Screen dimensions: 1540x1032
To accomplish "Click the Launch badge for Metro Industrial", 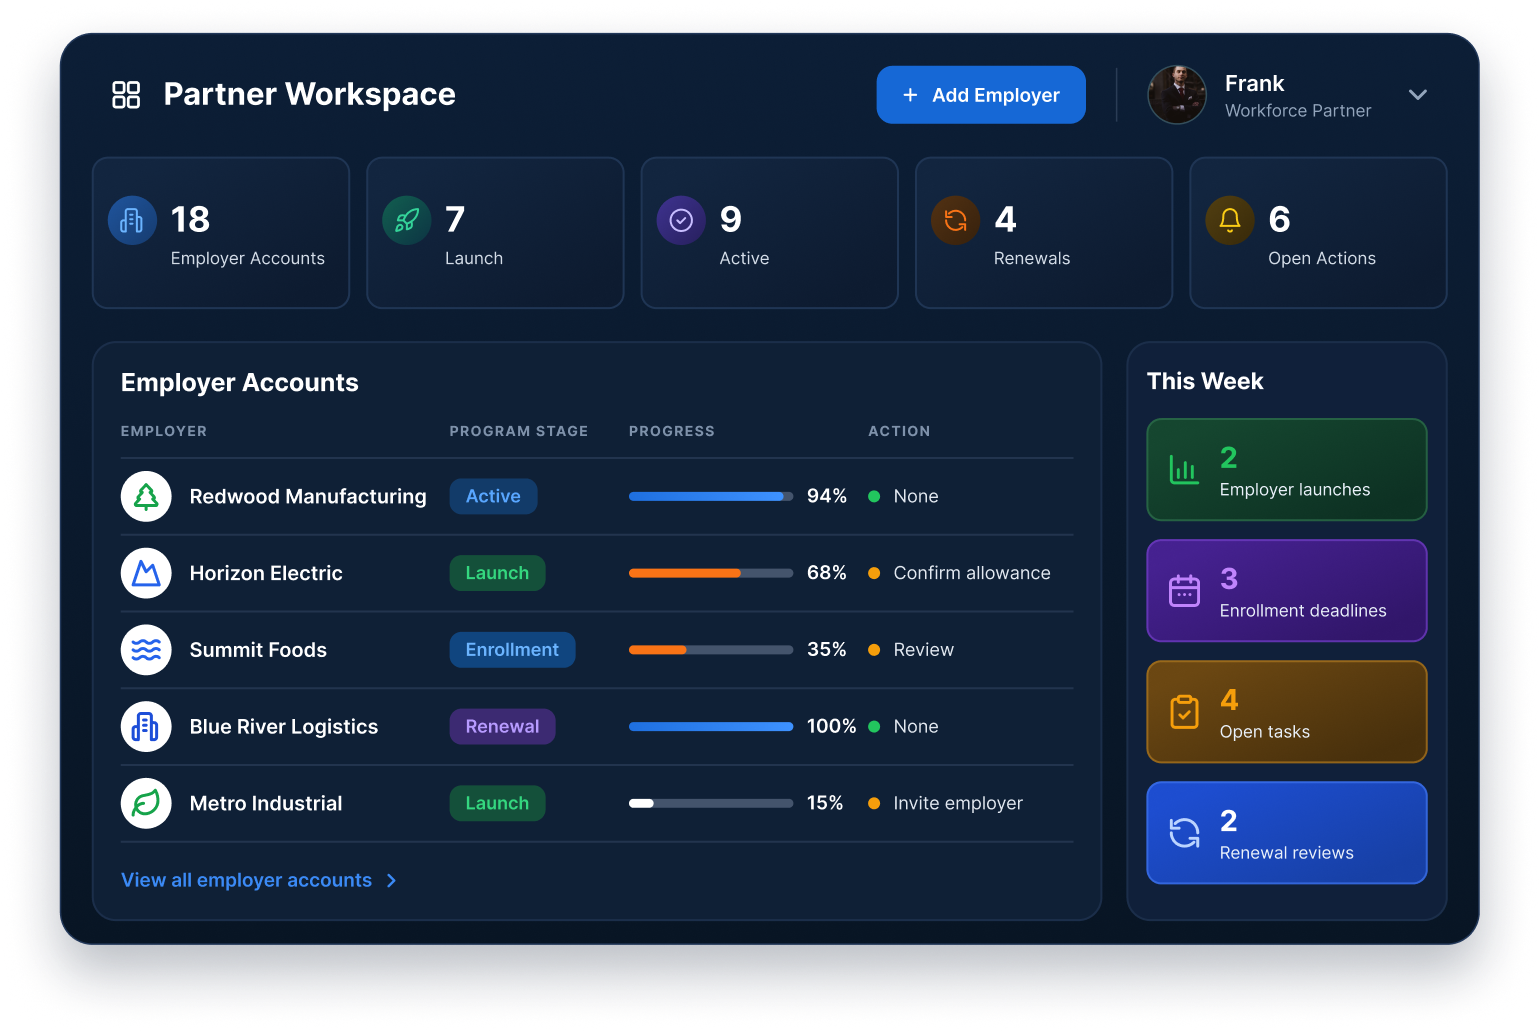I will pos(497,803).
